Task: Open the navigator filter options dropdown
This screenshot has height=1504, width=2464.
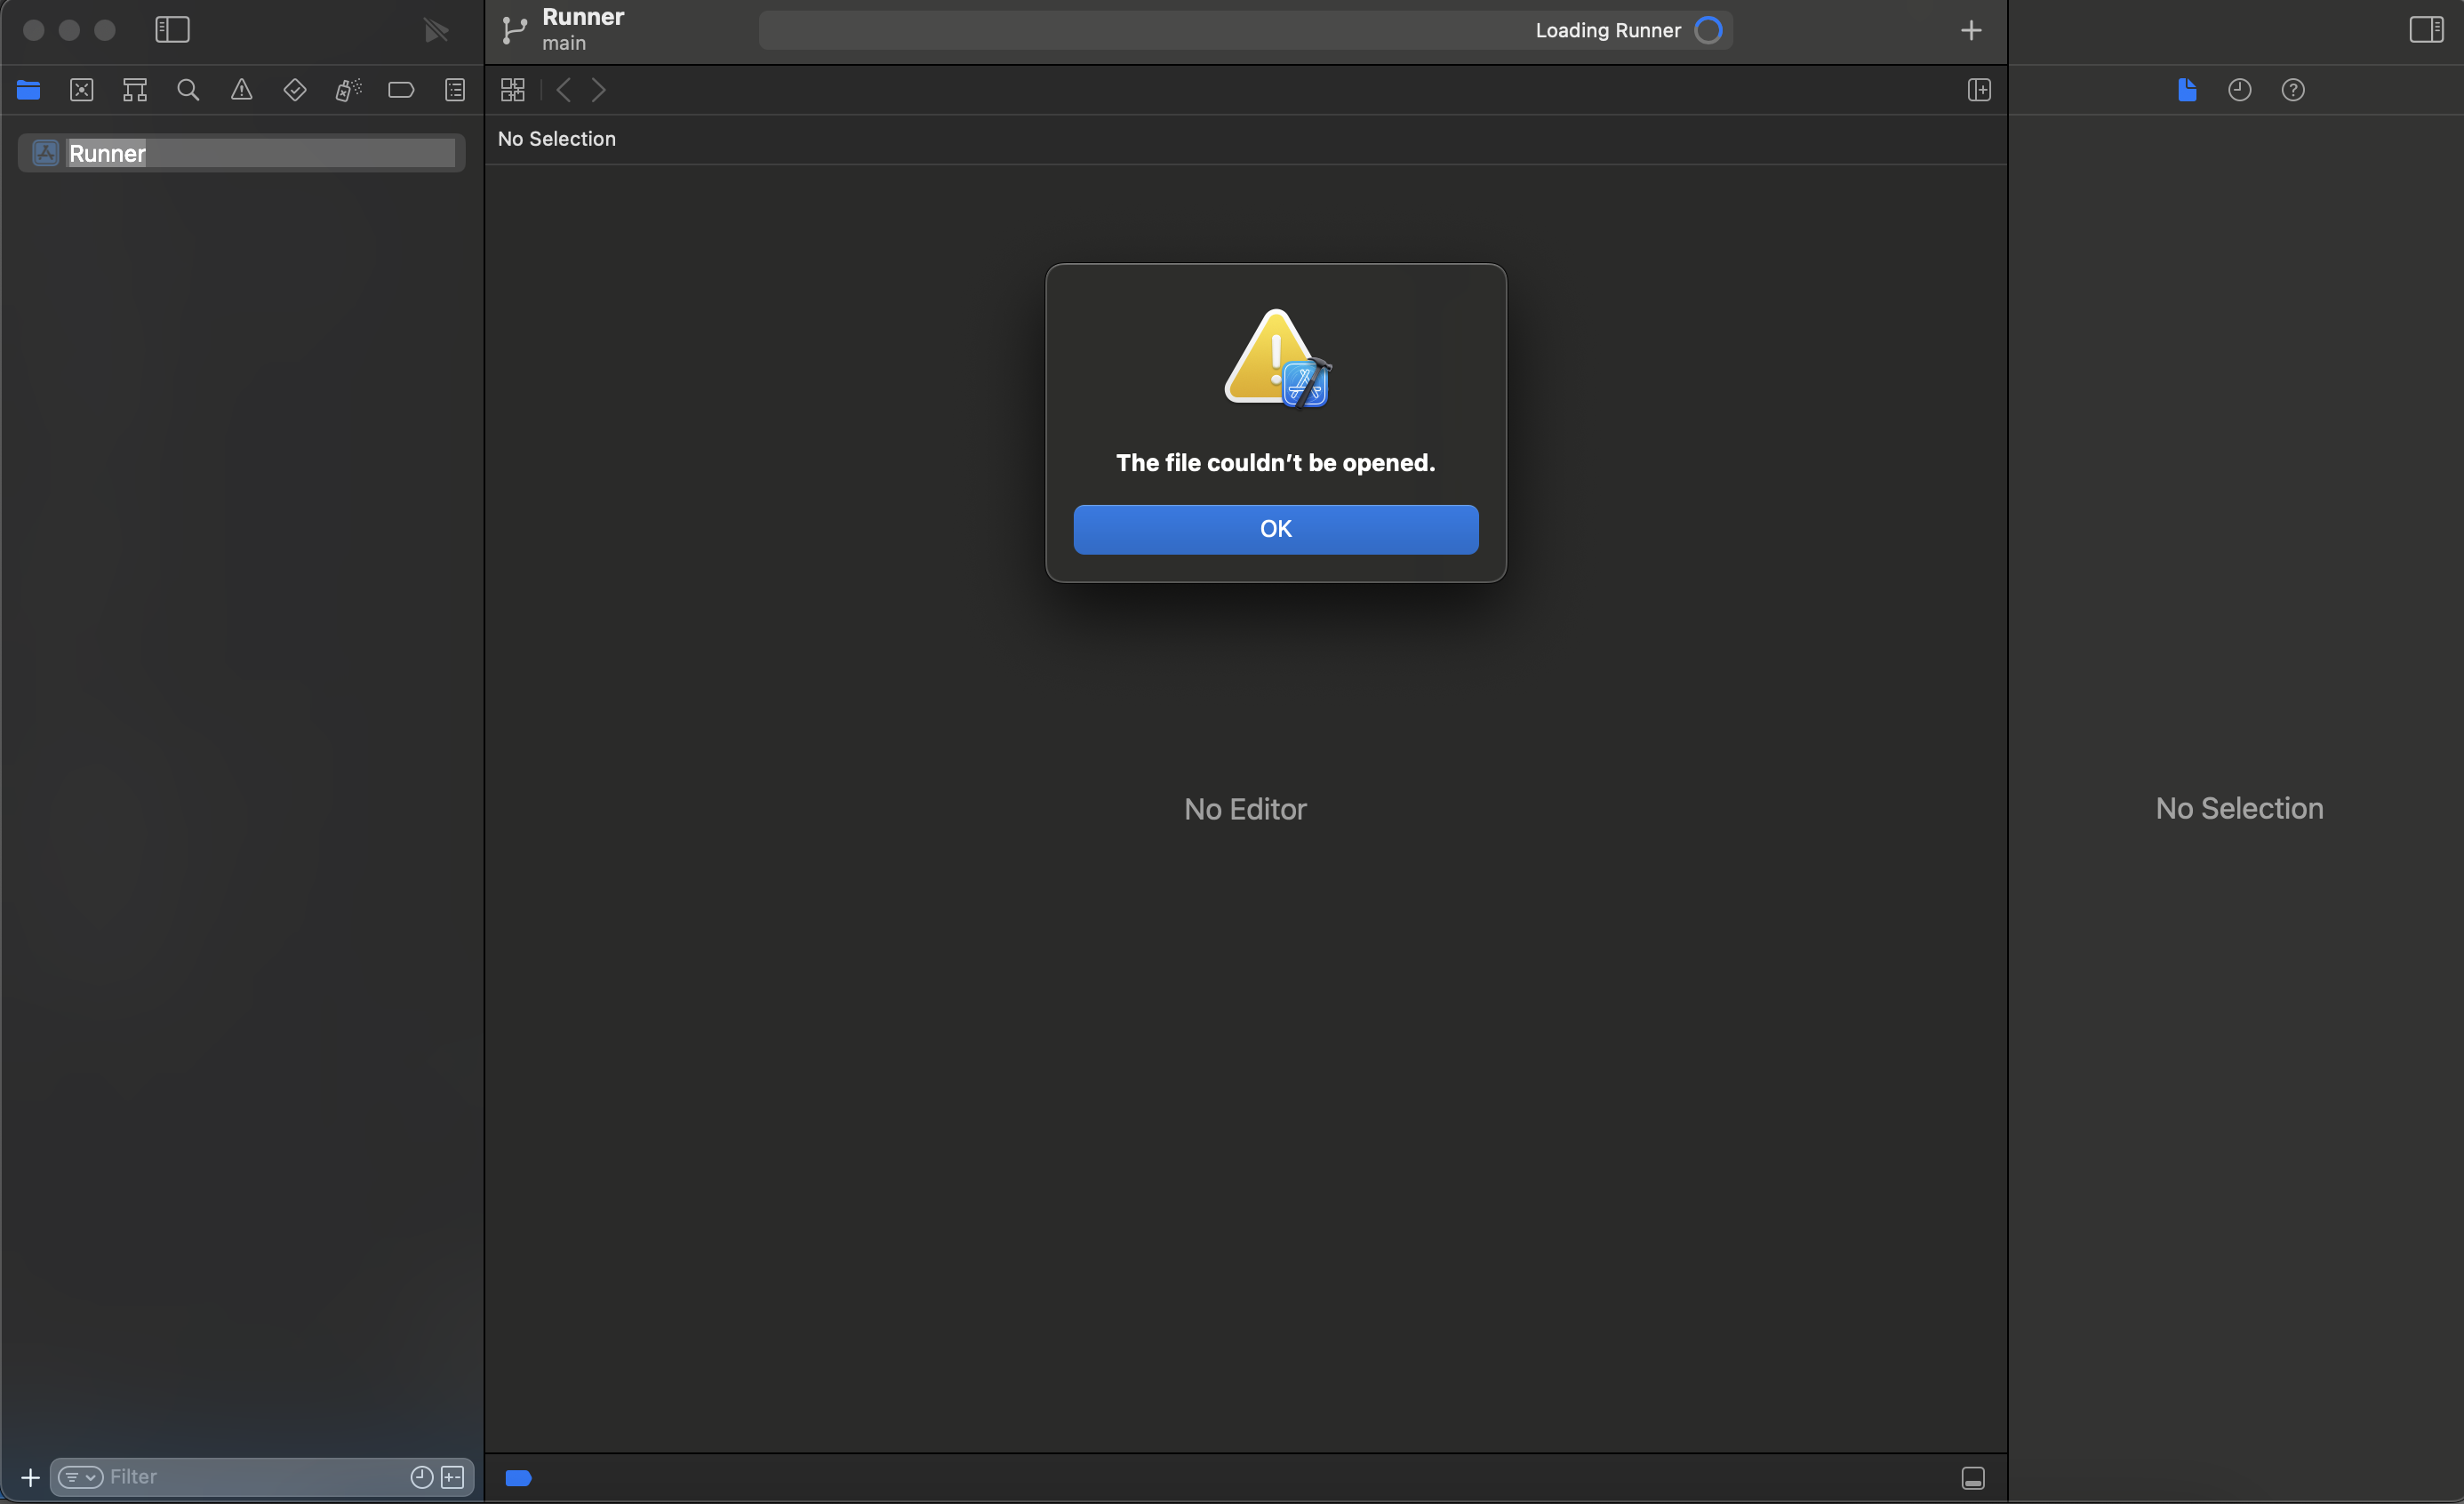Action: point(80,1477)
